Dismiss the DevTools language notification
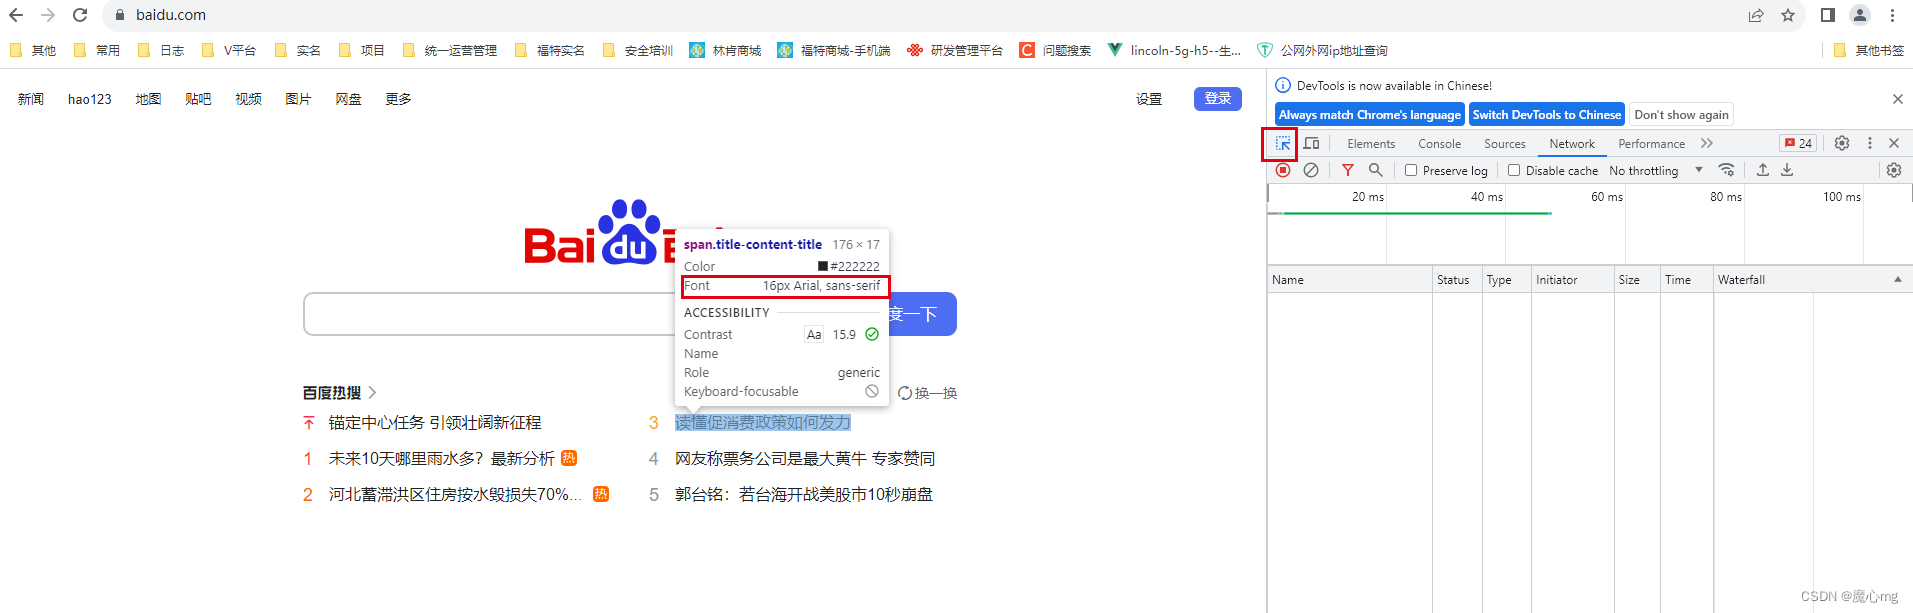 pos(1898,99)
